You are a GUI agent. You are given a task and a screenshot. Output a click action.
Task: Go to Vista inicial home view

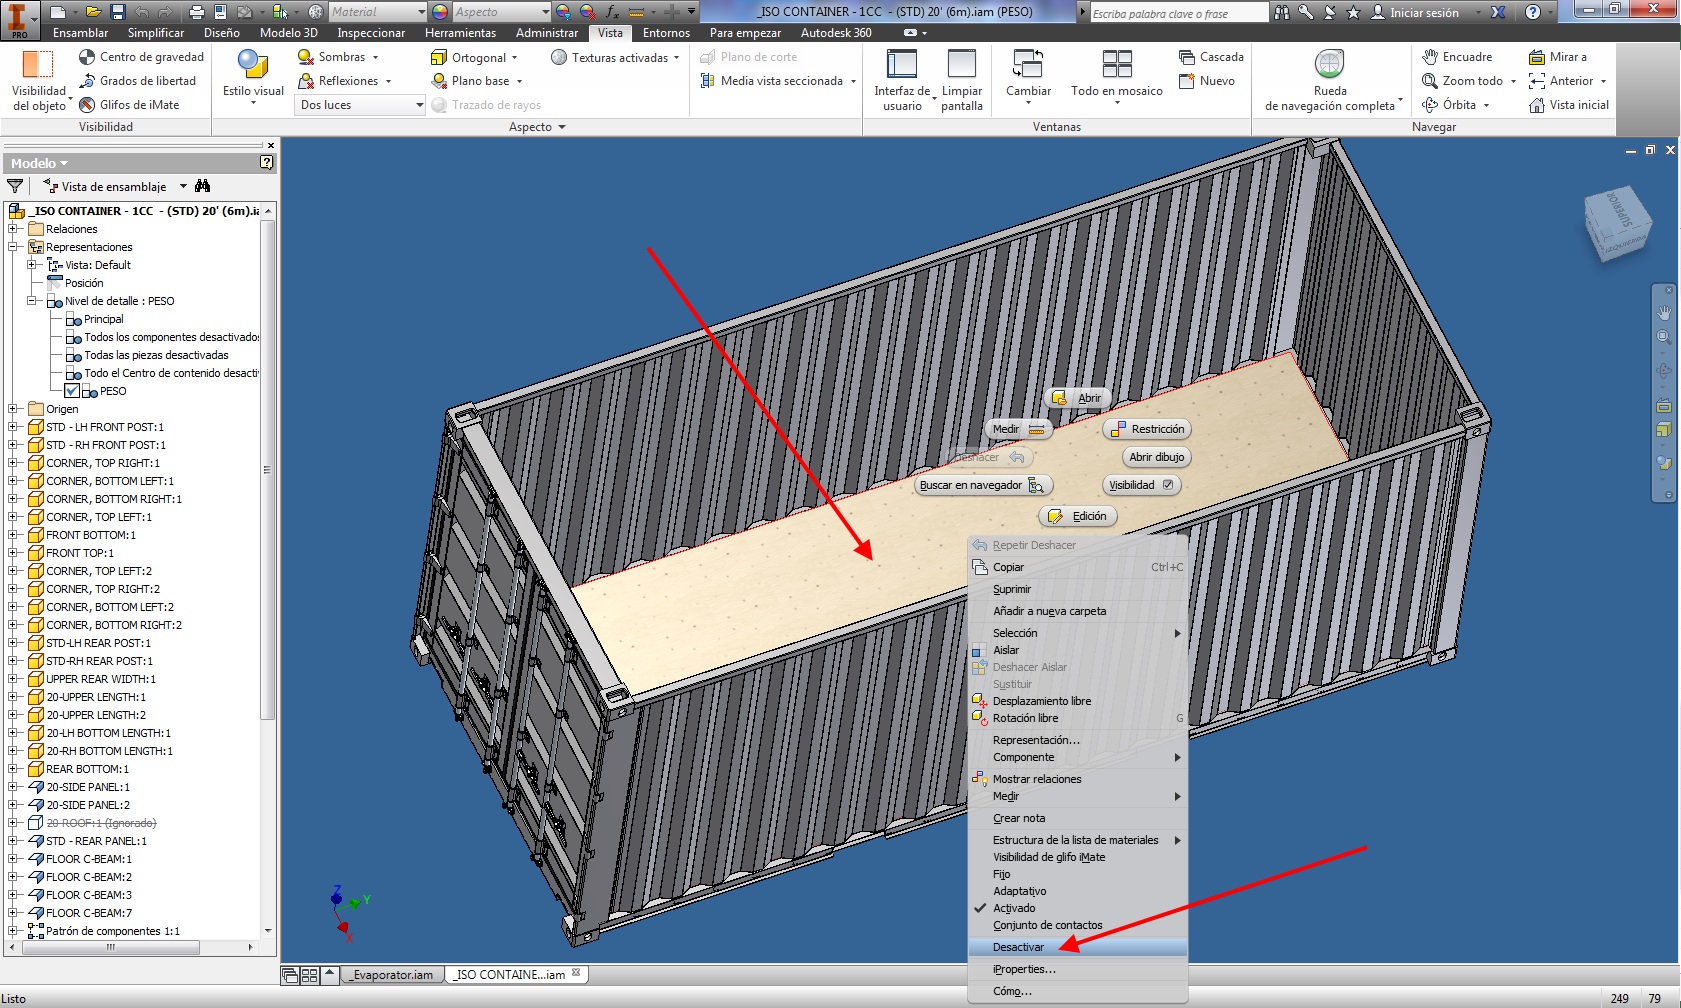point(1569,105)
